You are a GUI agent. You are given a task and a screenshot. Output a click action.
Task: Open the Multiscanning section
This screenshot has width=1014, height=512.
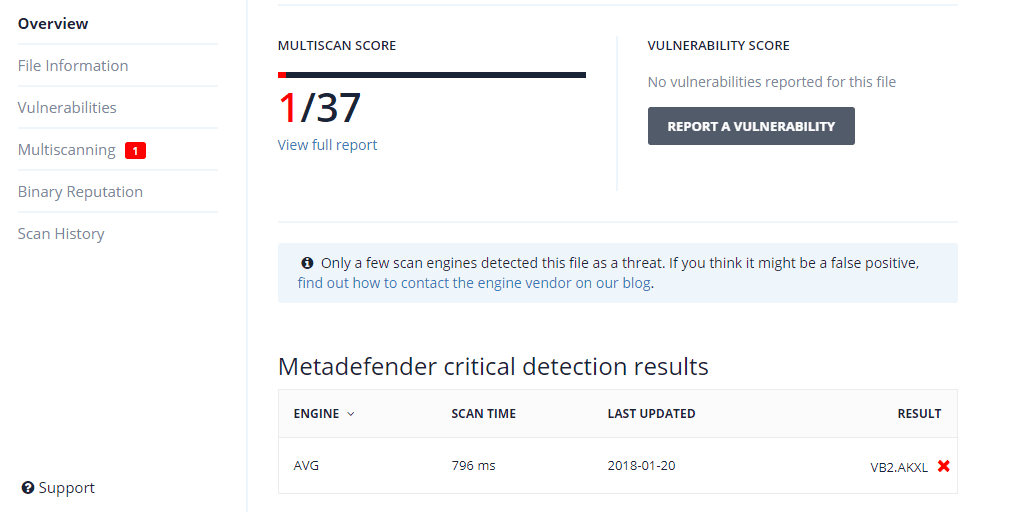(x=66, y=149)
